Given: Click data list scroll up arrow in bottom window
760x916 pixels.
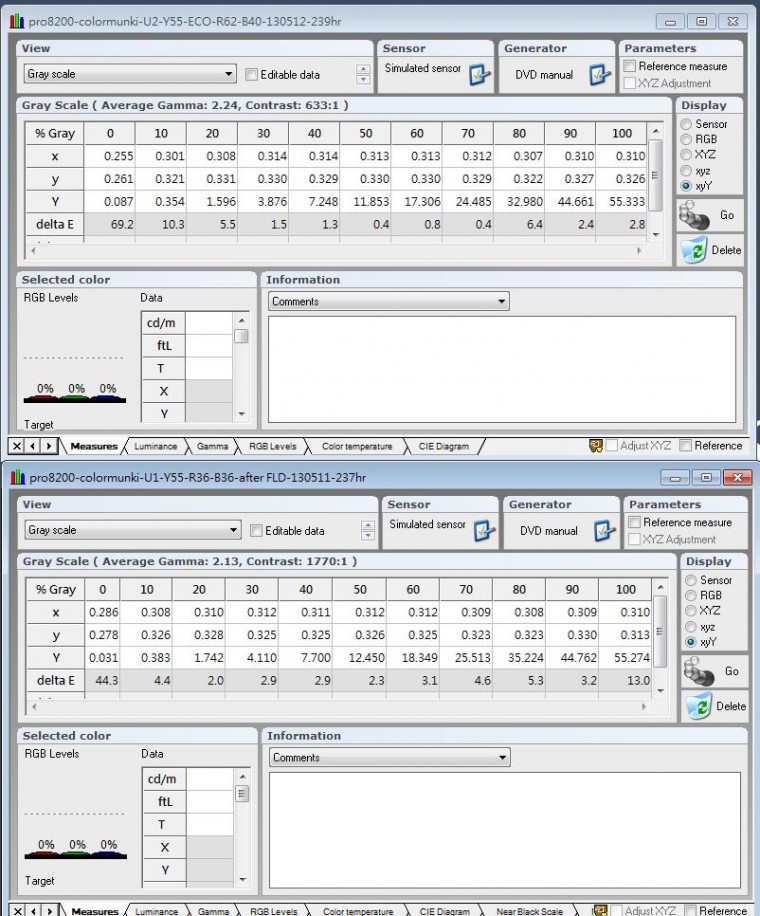Looking at the screenshot, I should (x=242, y=777).
